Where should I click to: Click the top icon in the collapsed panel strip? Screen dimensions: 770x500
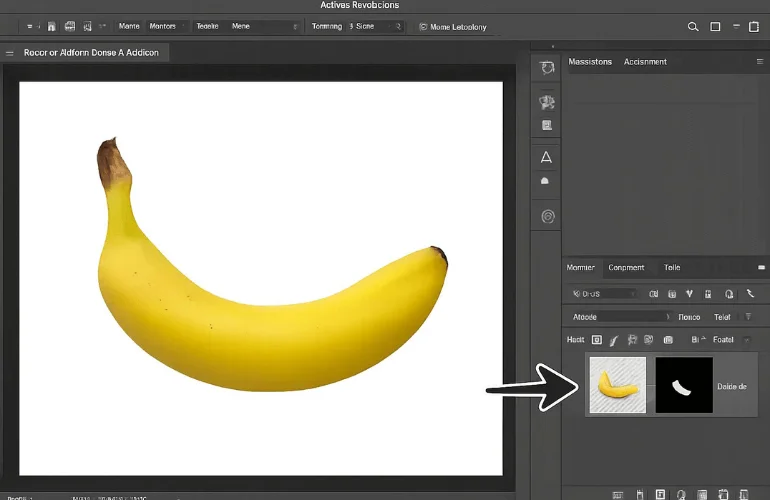pos(547,67)
